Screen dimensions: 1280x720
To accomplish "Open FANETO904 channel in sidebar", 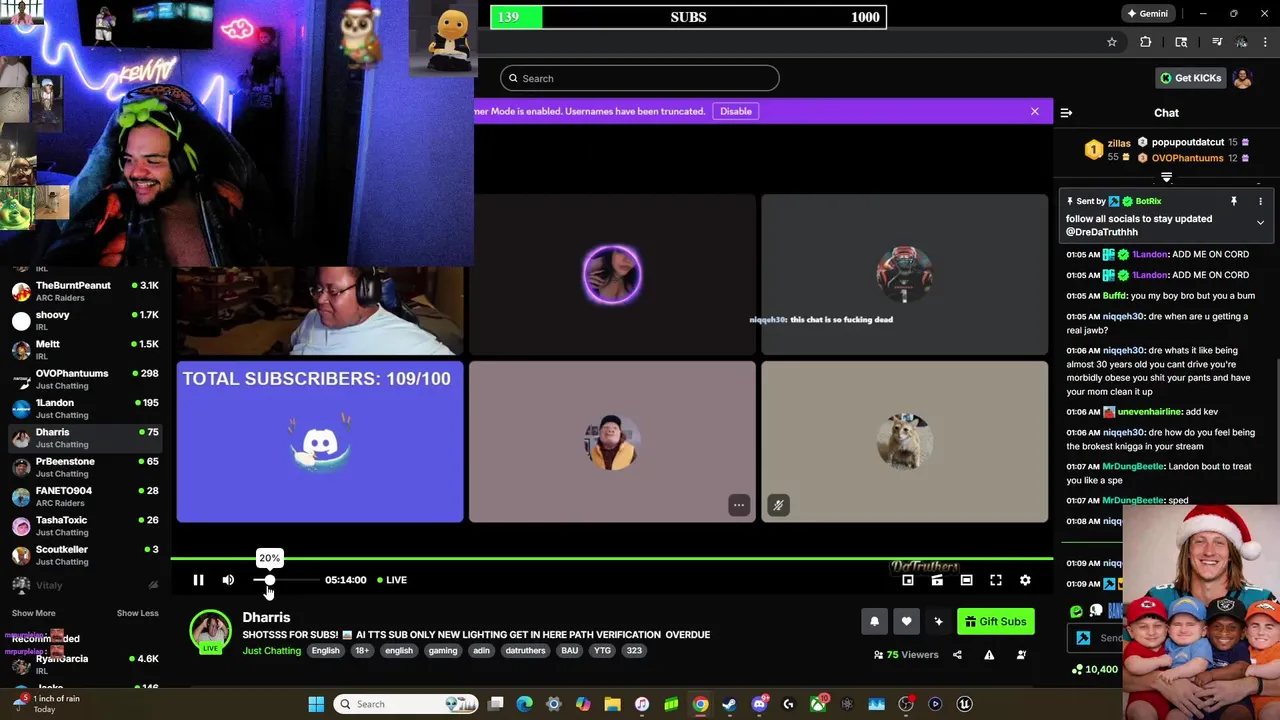I will [x=85, y=497].
